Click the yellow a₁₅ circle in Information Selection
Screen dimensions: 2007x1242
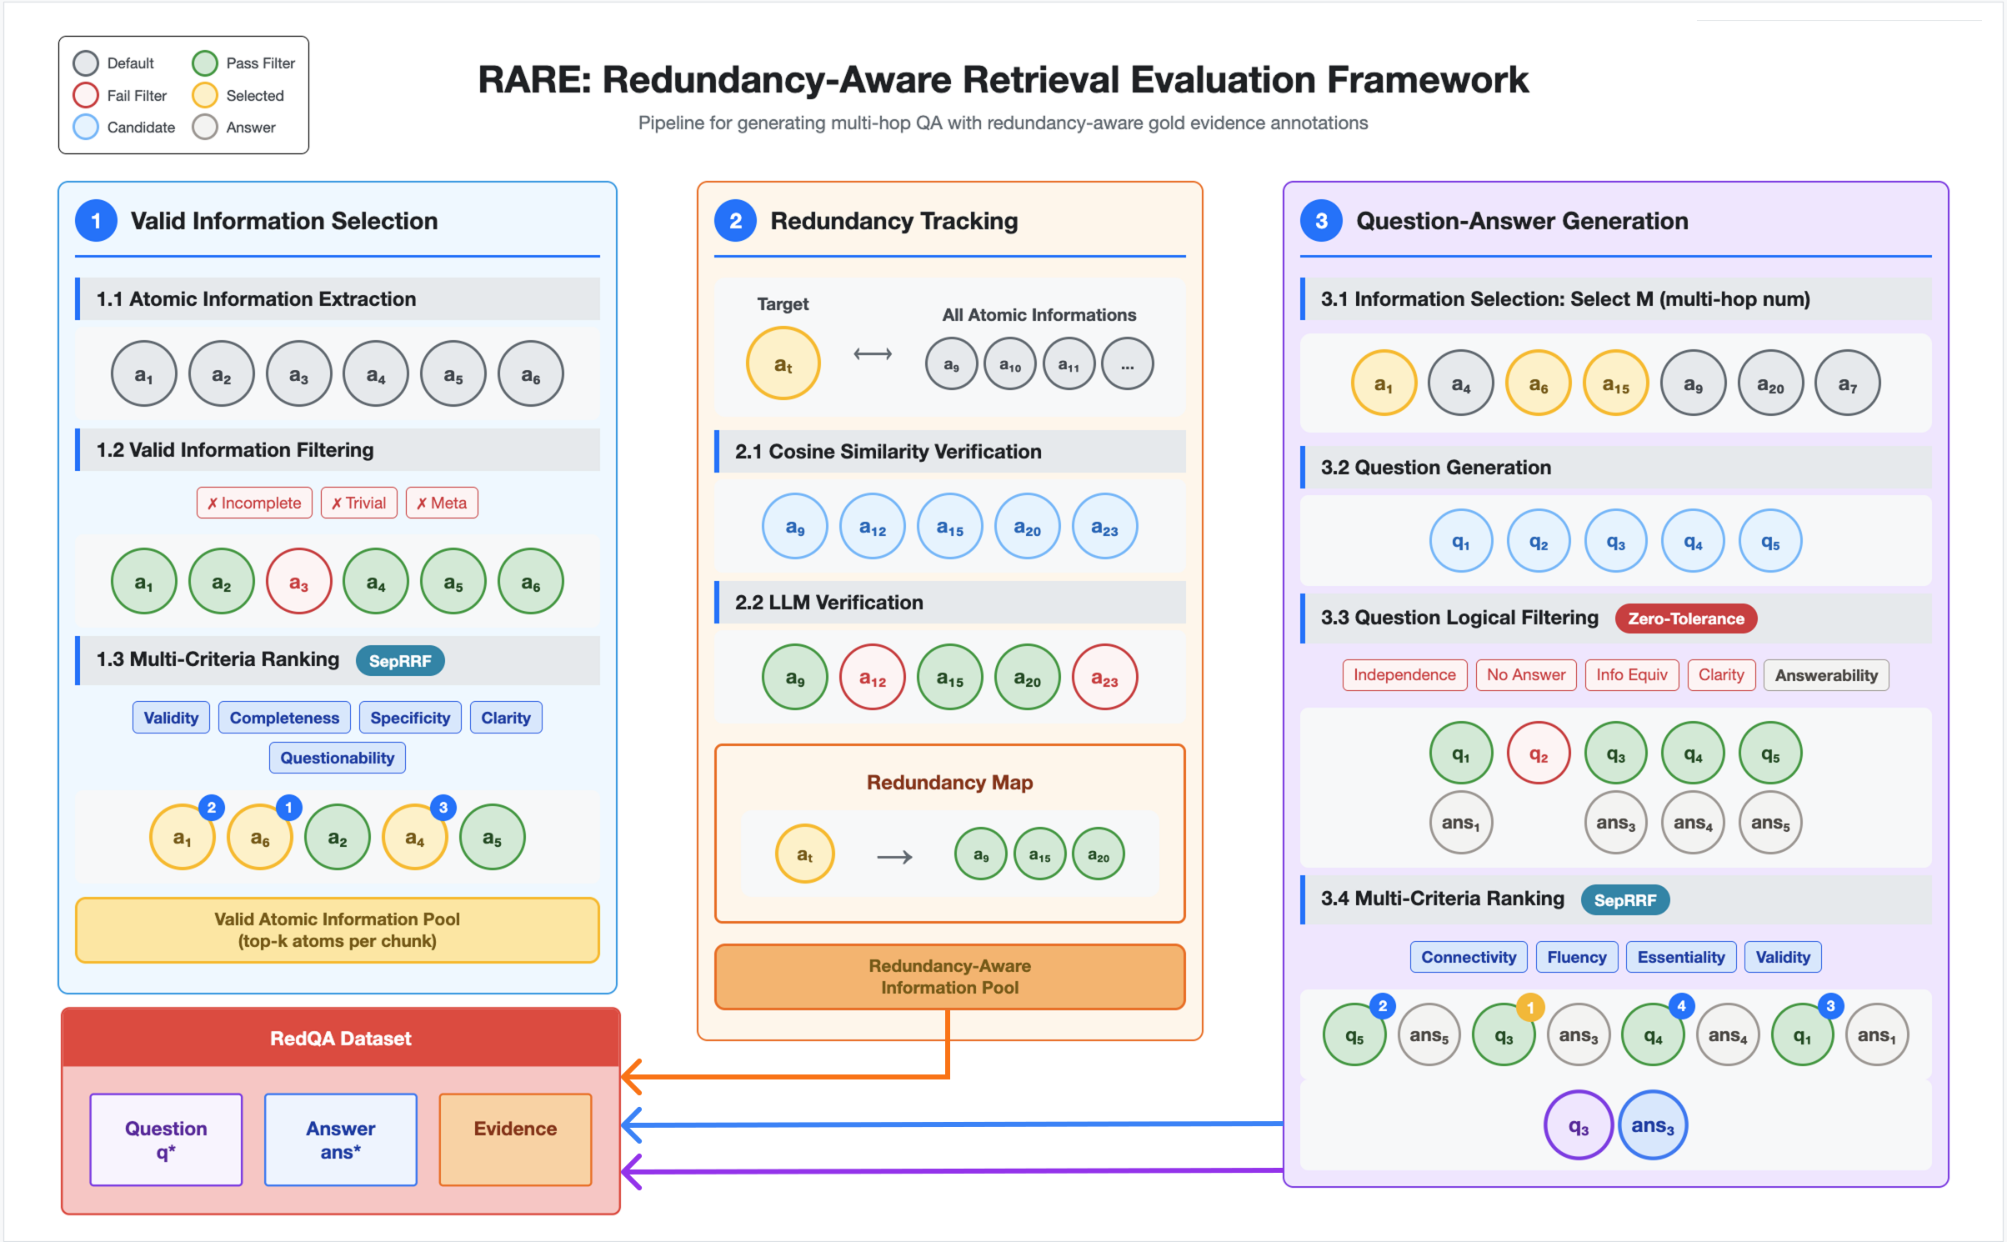point(1615,383)
